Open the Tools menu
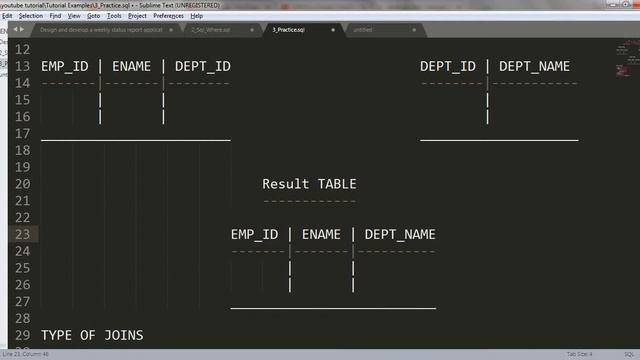This screenshot has width=640, height=360. (x=114, y=16)
